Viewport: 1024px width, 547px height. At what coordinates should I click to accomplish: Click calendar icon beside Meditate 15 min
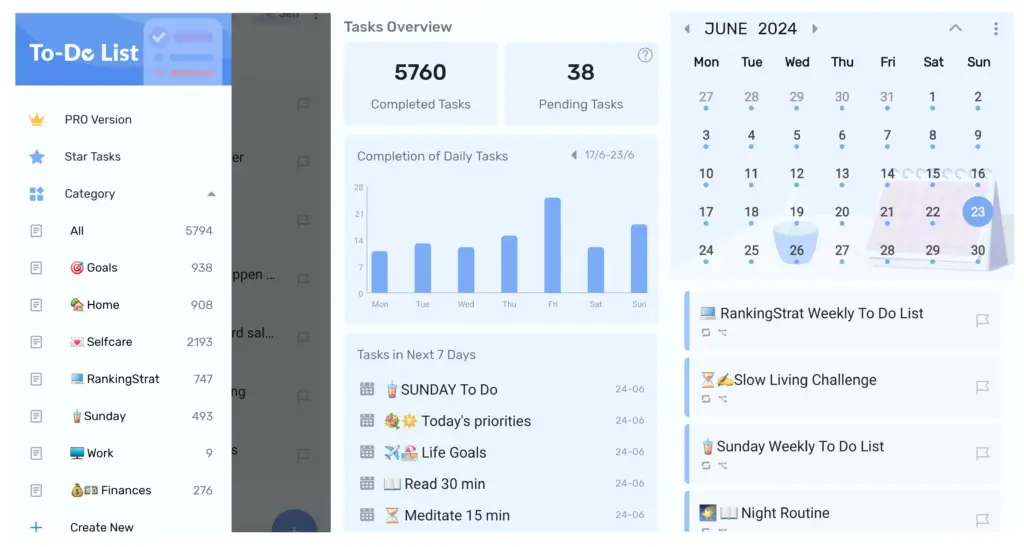click(367, 514)
